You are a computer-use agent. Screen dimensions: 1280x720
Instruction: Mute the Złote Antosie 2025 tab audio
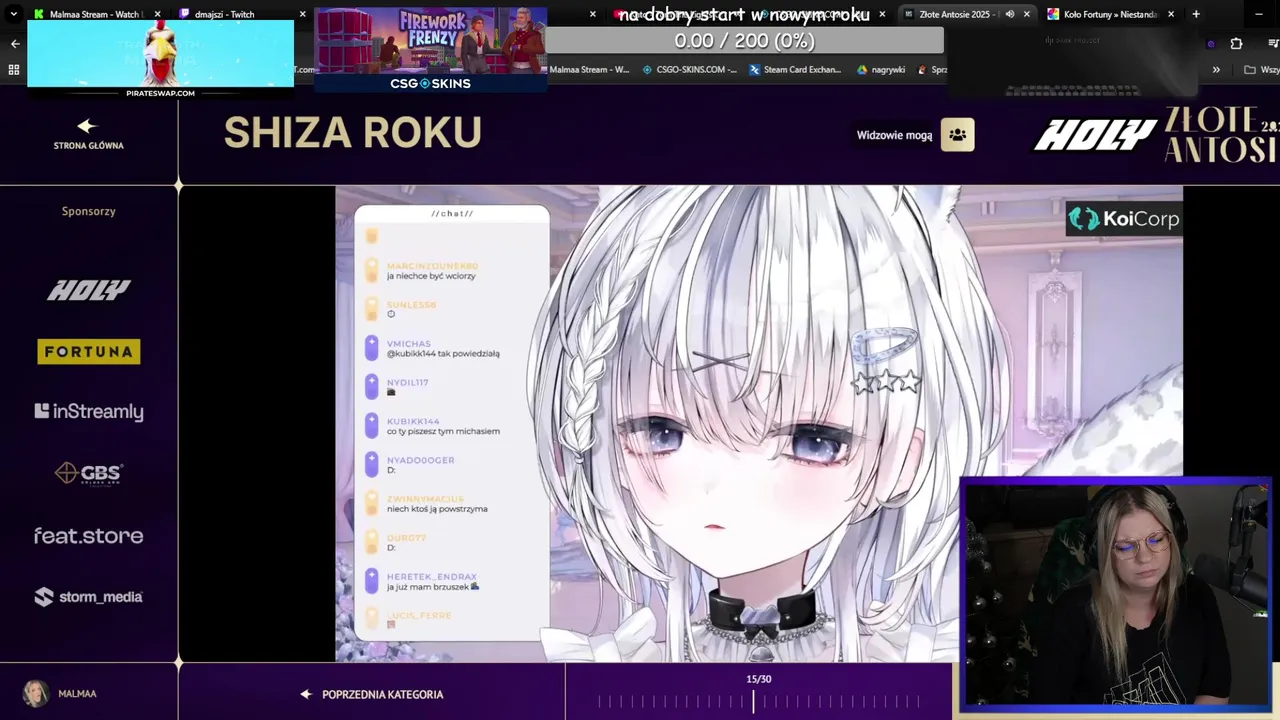coord(1009,14)
